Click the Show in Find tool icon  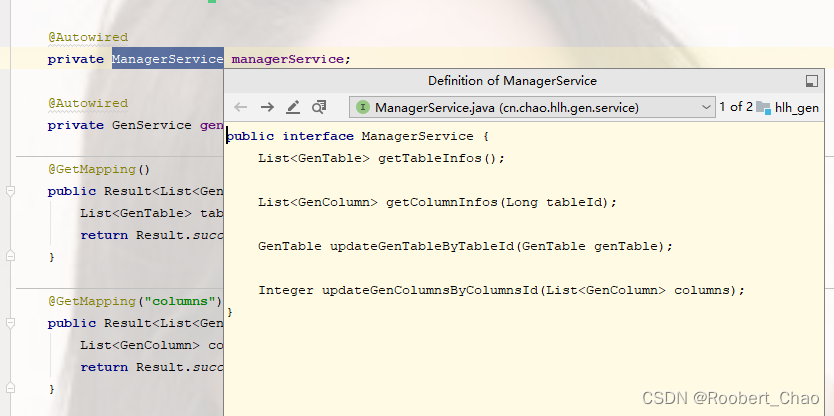(x=319, y=107)
